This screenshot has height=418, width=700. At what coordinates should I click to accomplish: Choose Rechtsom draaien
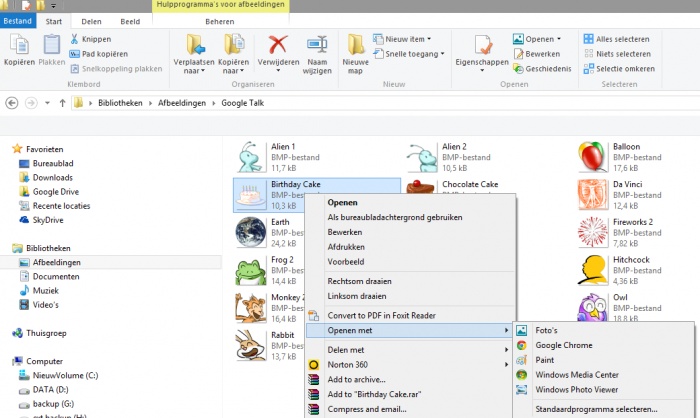359,281
